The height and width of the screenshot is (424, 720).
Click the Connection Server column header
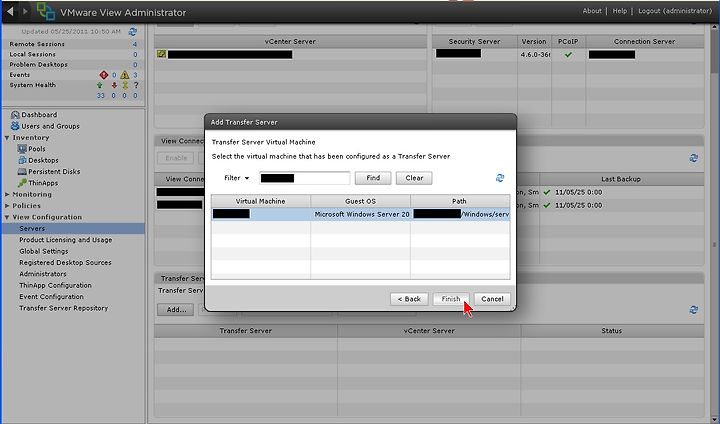point(644,41)
